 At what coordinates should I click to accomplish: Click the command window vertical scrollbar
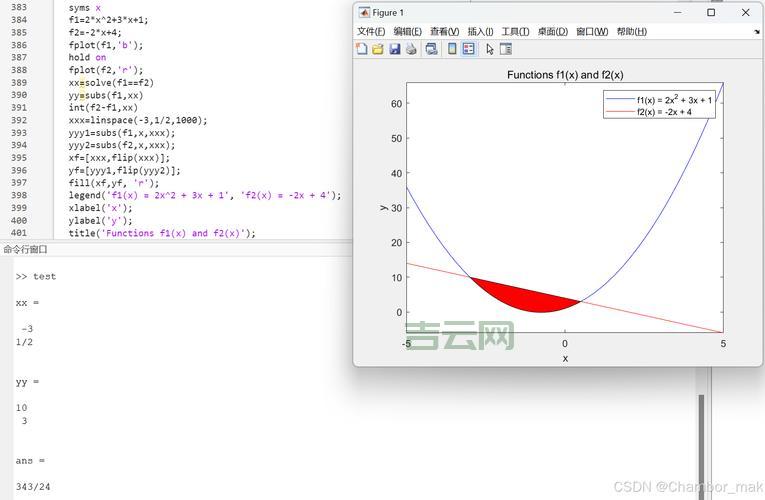click(700, 440)
